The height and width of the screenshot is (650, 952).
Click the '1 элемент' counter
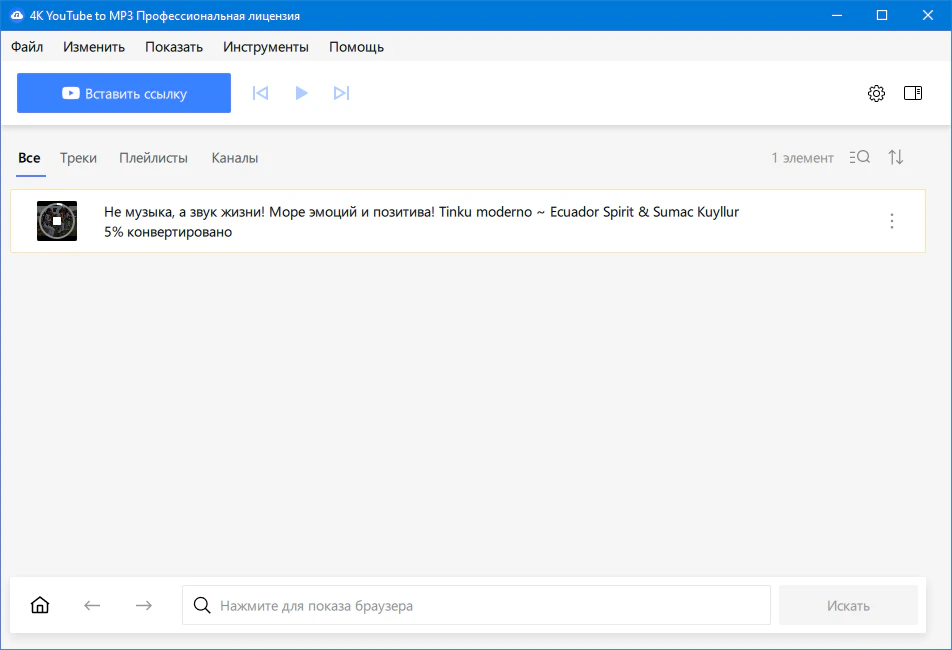pos(803,158)
